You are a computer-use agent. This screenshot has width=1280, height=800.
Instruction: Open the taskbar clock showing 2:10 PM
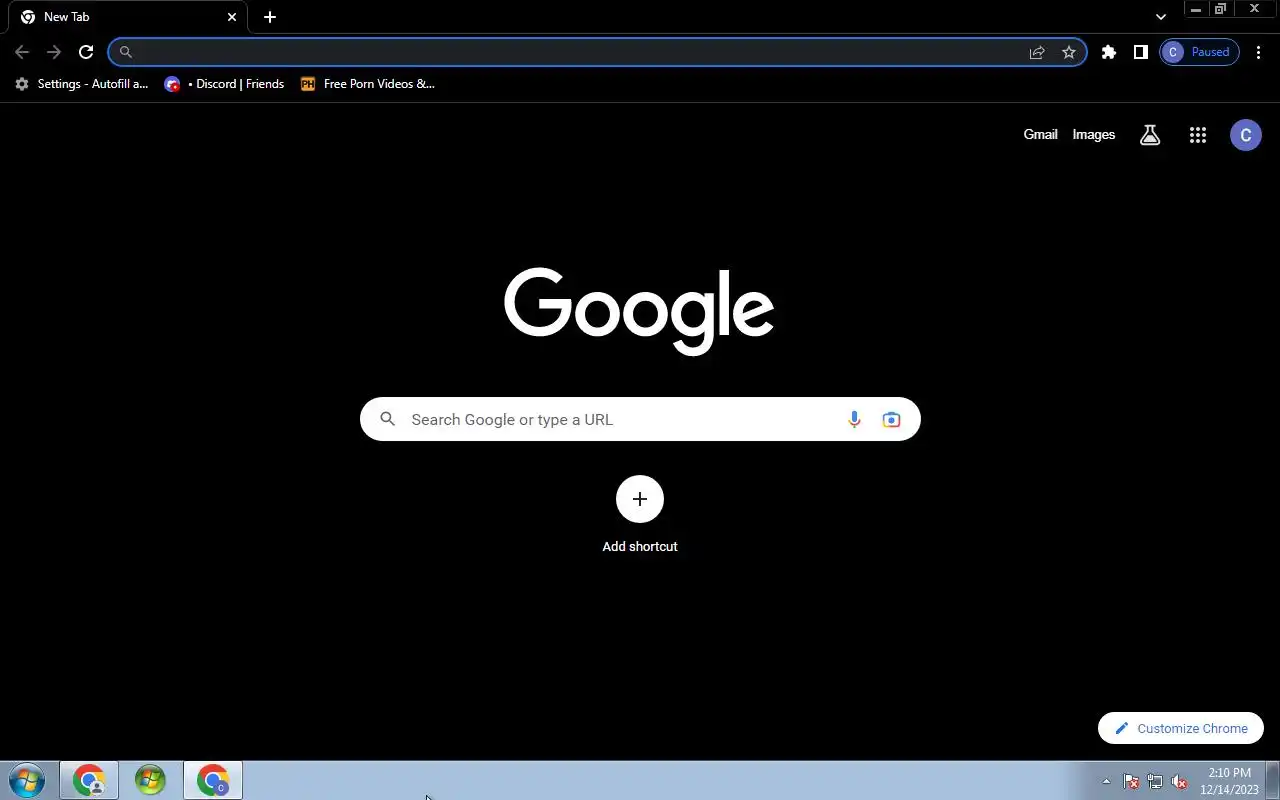(1230, 781)
